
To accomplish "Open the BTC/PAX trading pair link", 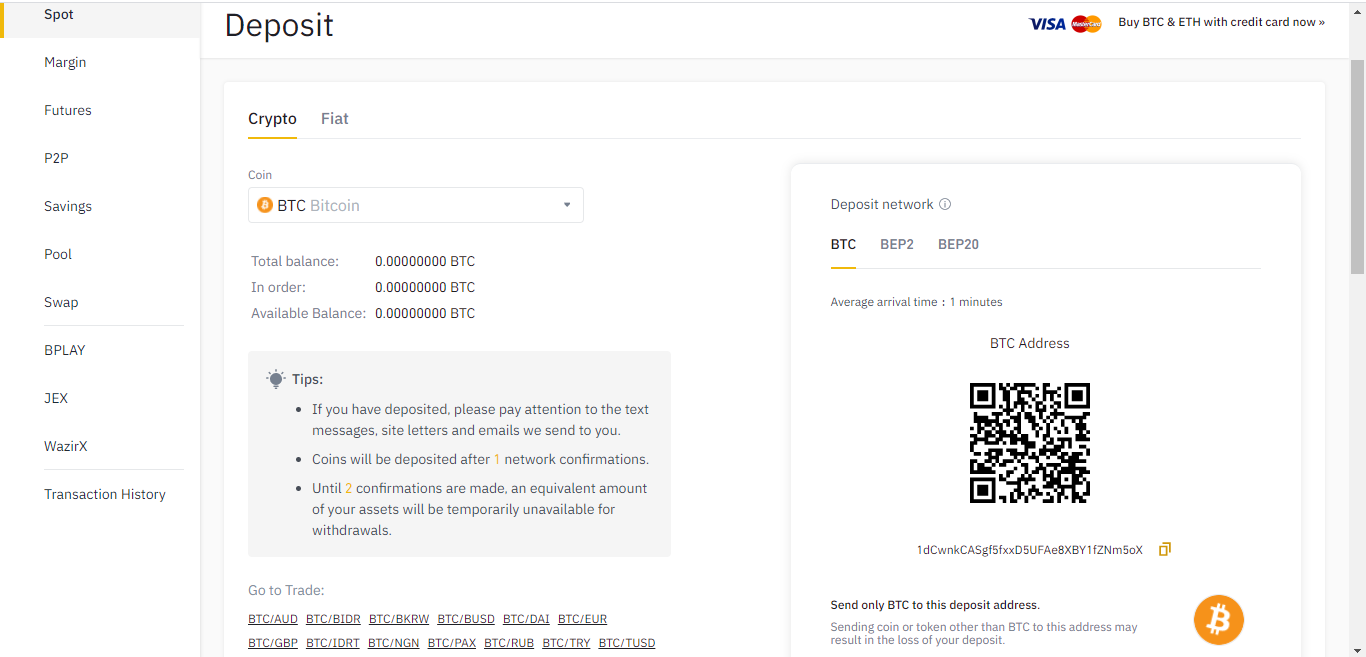I will (452, 643).
